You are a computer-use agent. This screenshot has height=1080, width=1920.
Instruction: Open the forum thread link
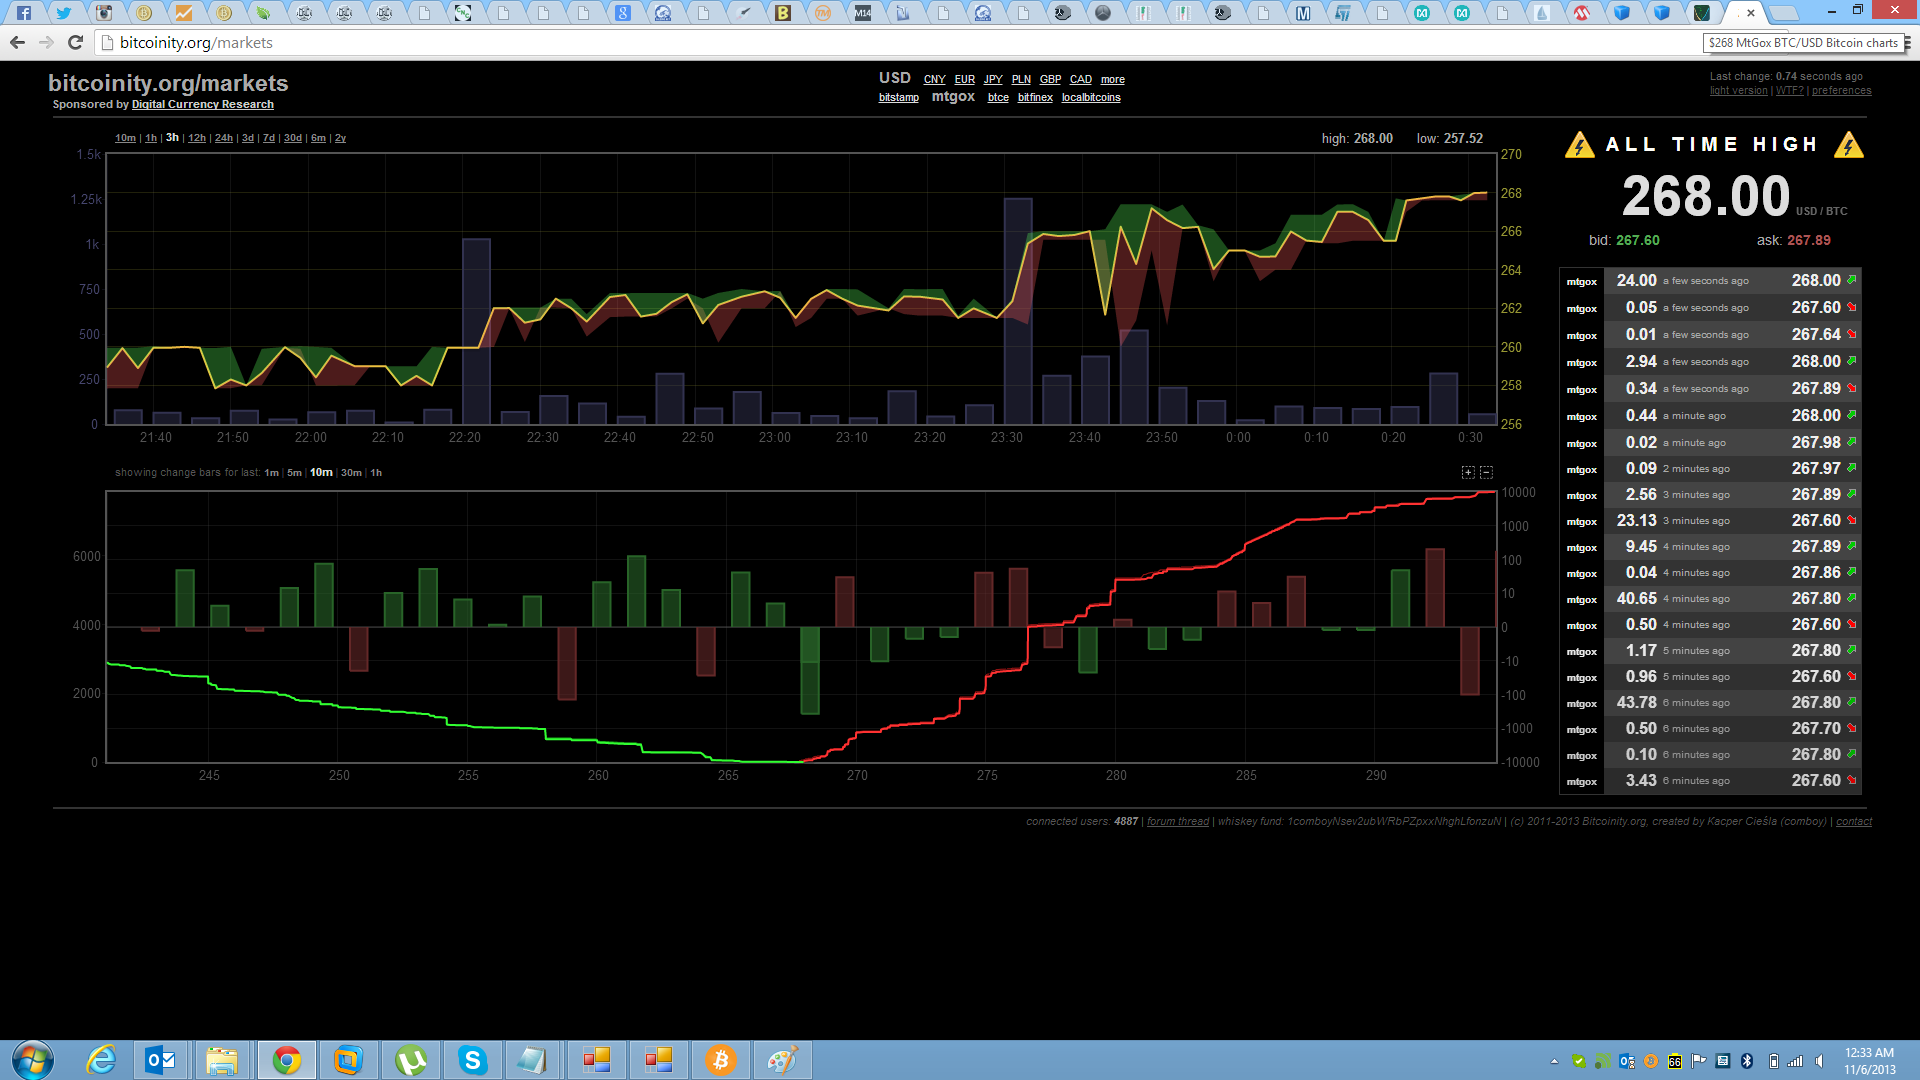[1178, 821]
